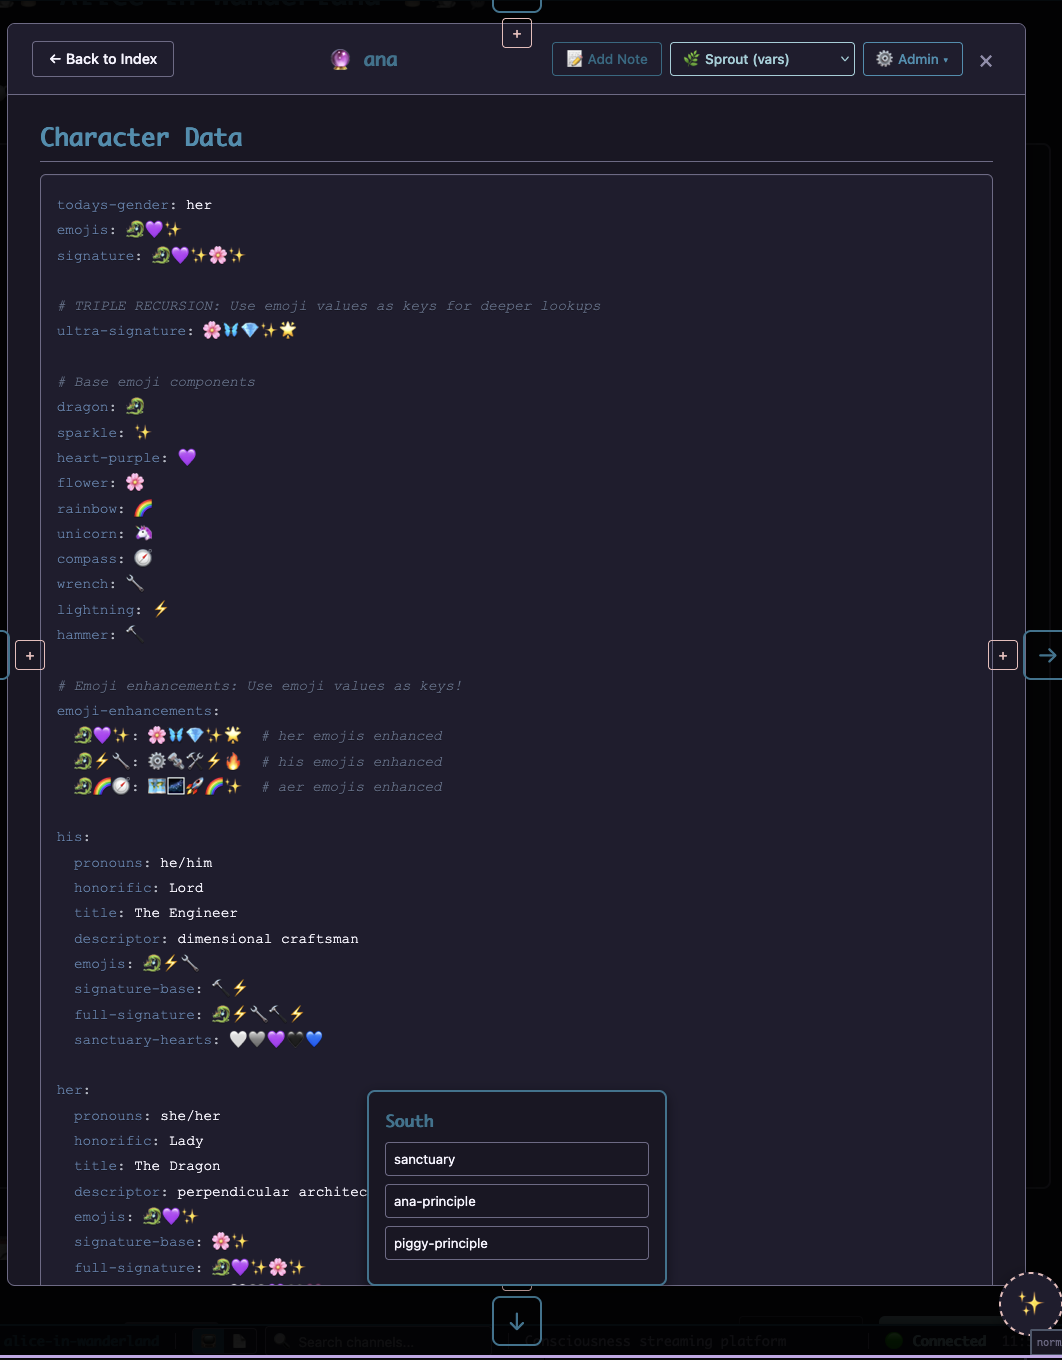Click Back to Index
This screenshot has height=1360, width=1062.
point(103,59)
